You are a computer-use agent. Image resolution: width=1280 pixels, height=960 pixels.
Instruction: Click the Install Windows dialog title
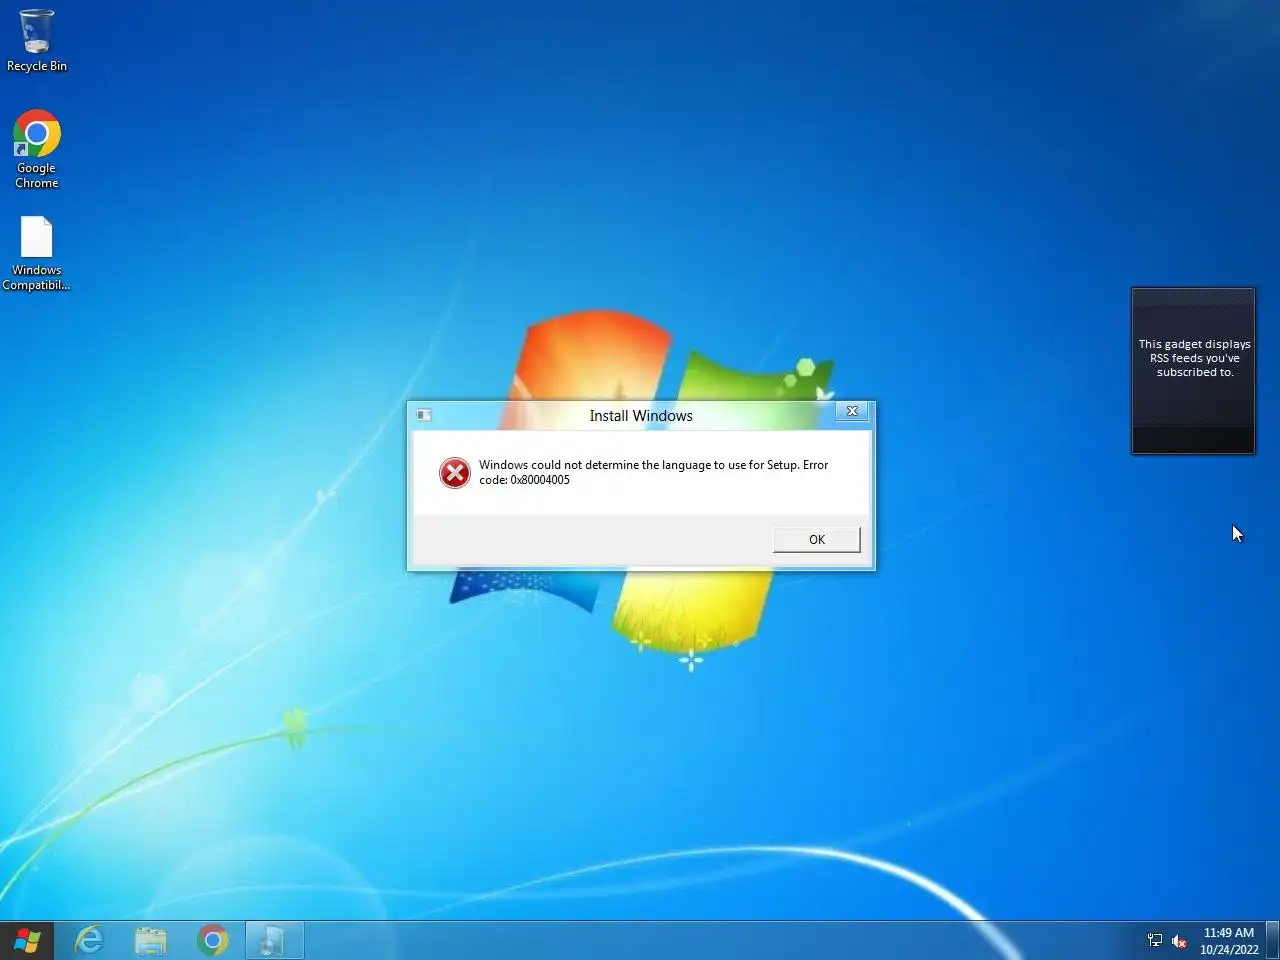coord(641,416)
